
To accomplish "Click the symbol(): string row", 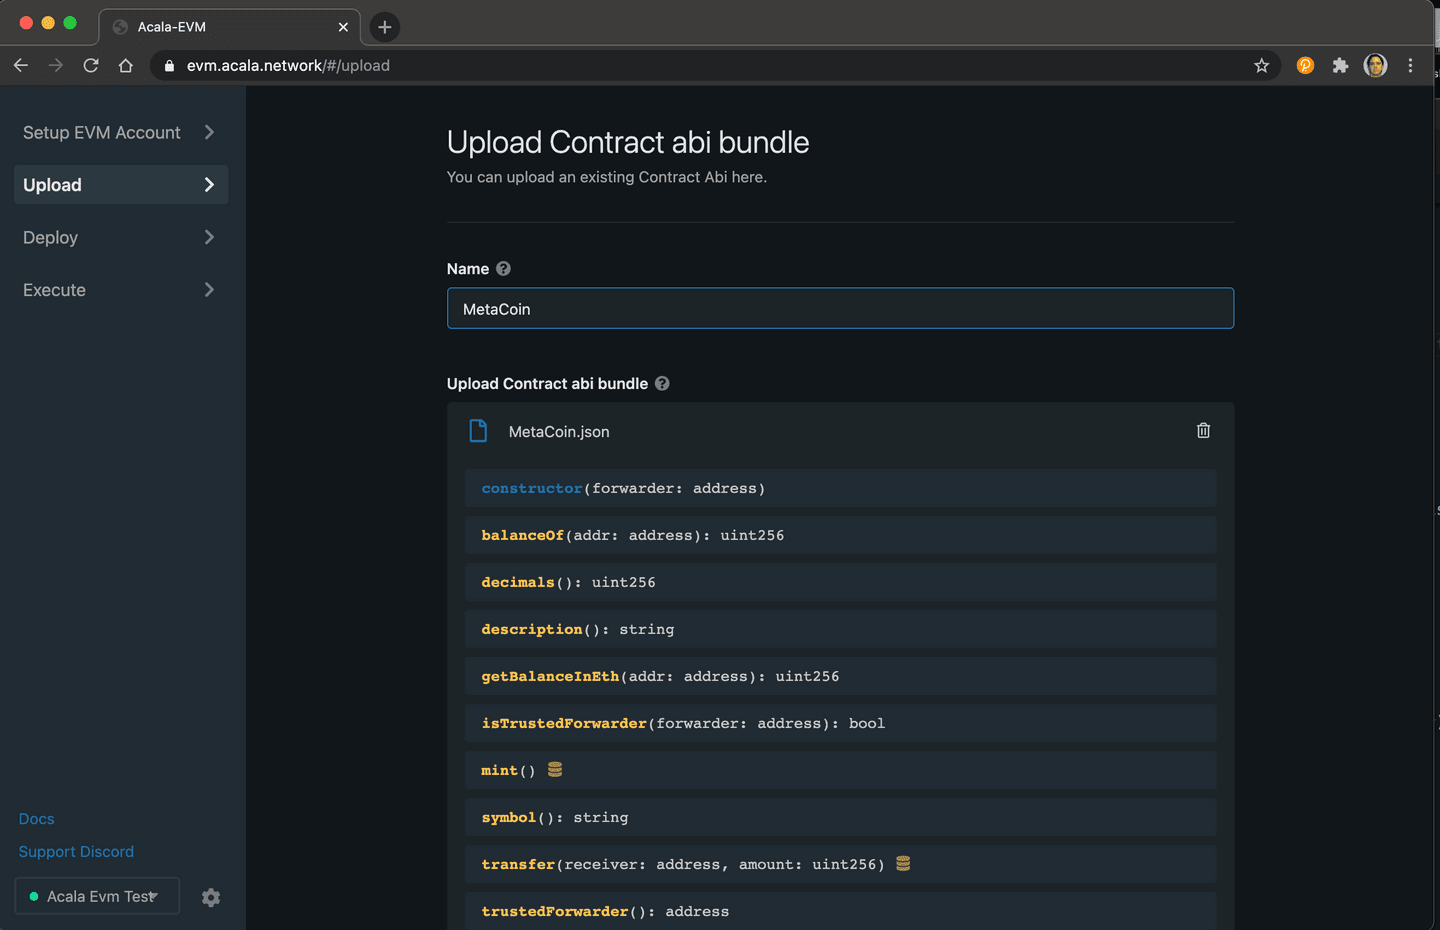I will (841, 817).
